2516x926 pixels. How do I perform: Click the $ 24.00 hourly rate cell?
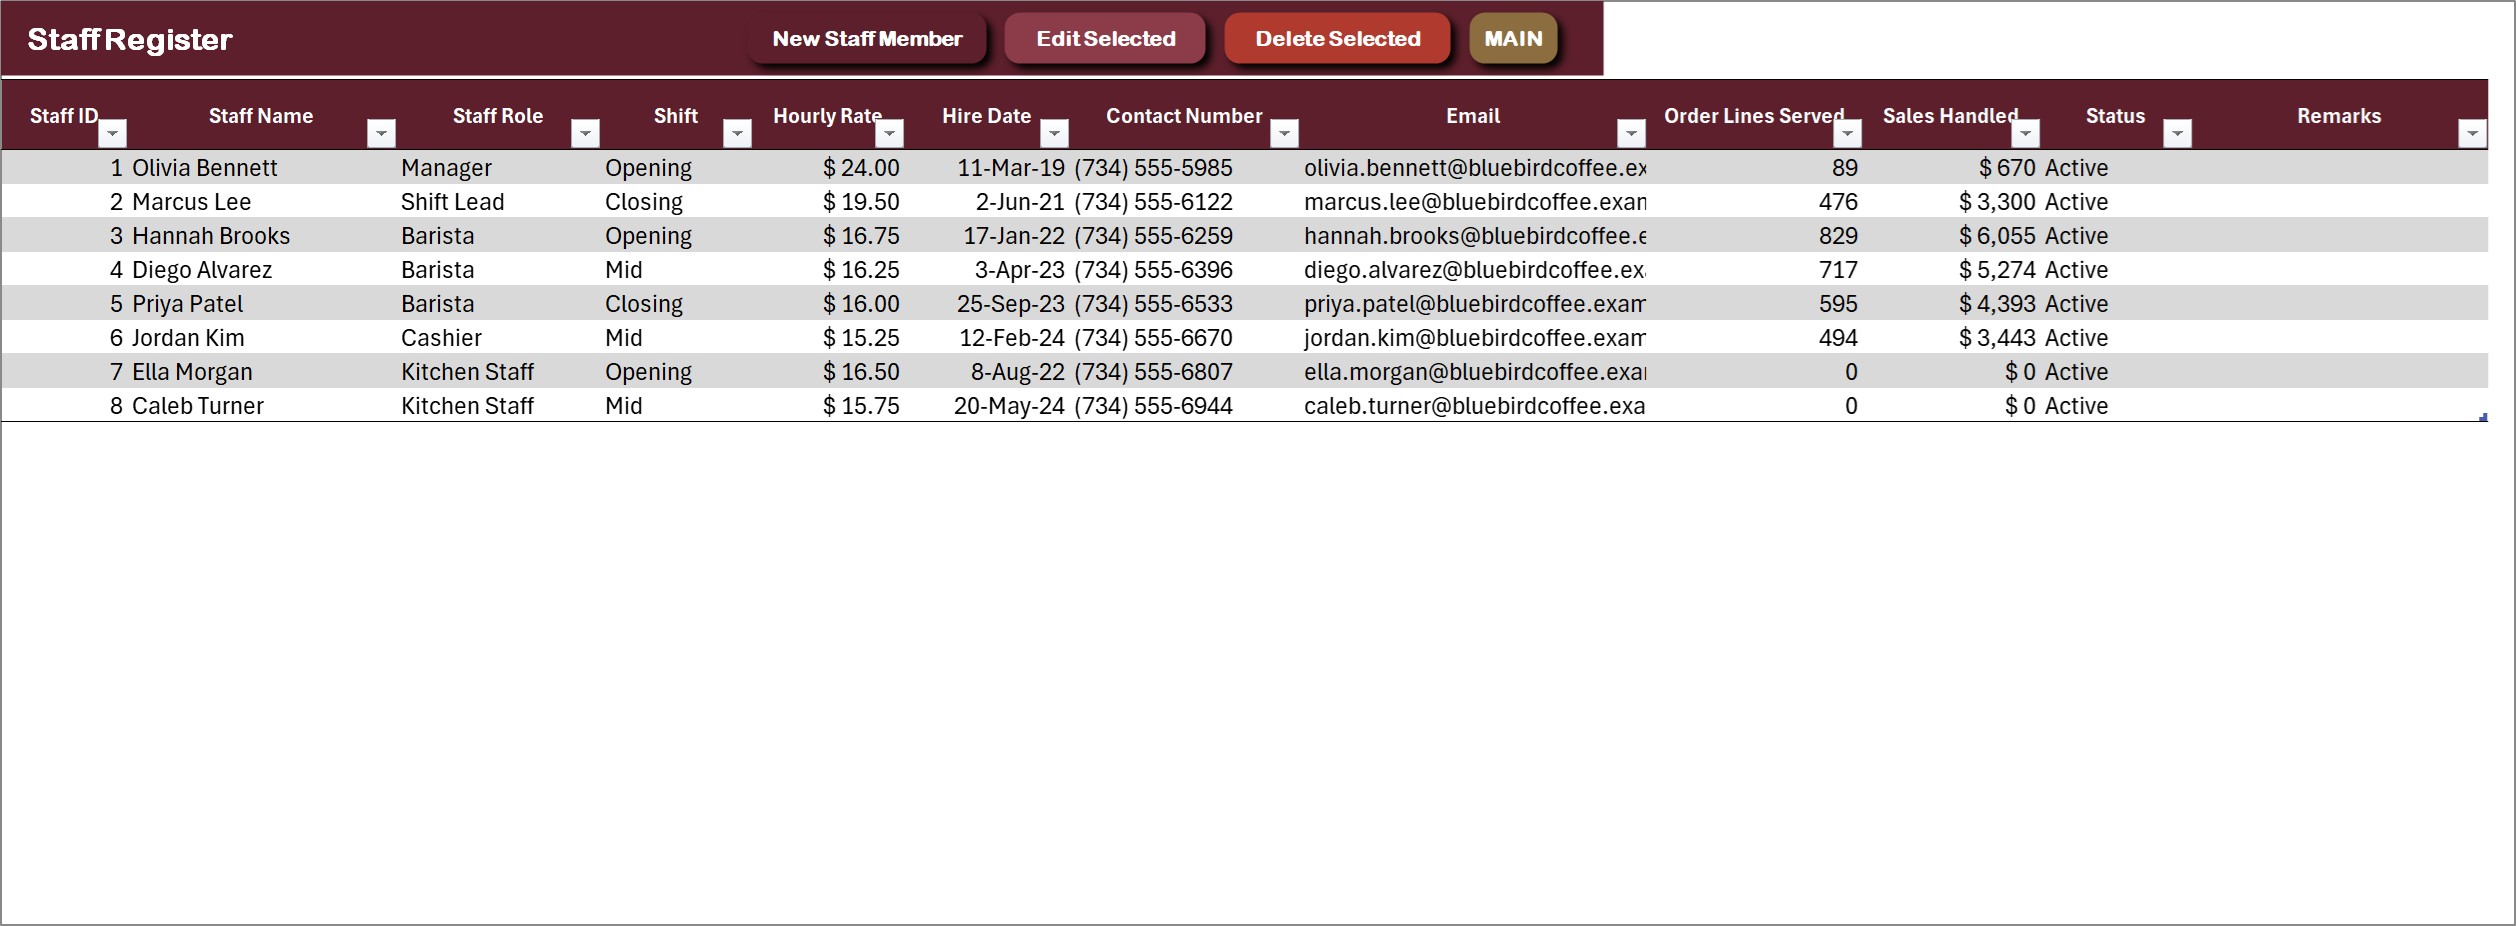829,168
